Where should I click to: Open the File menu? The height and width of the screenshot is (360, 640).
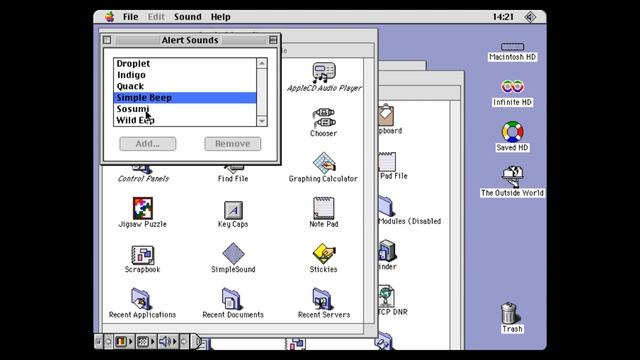pyautogui.click(x=131, y=17)
